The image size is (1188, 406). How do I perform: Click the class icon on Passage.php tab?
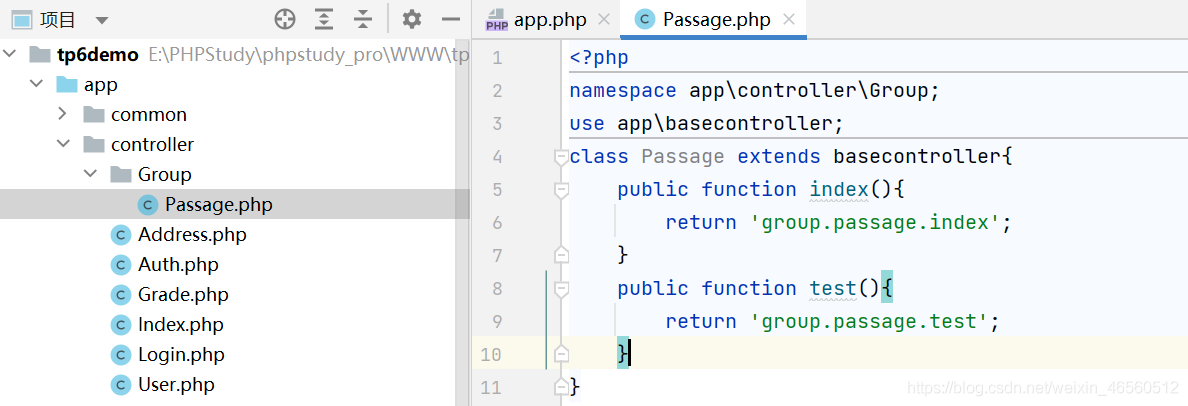[x=645, y=20]
